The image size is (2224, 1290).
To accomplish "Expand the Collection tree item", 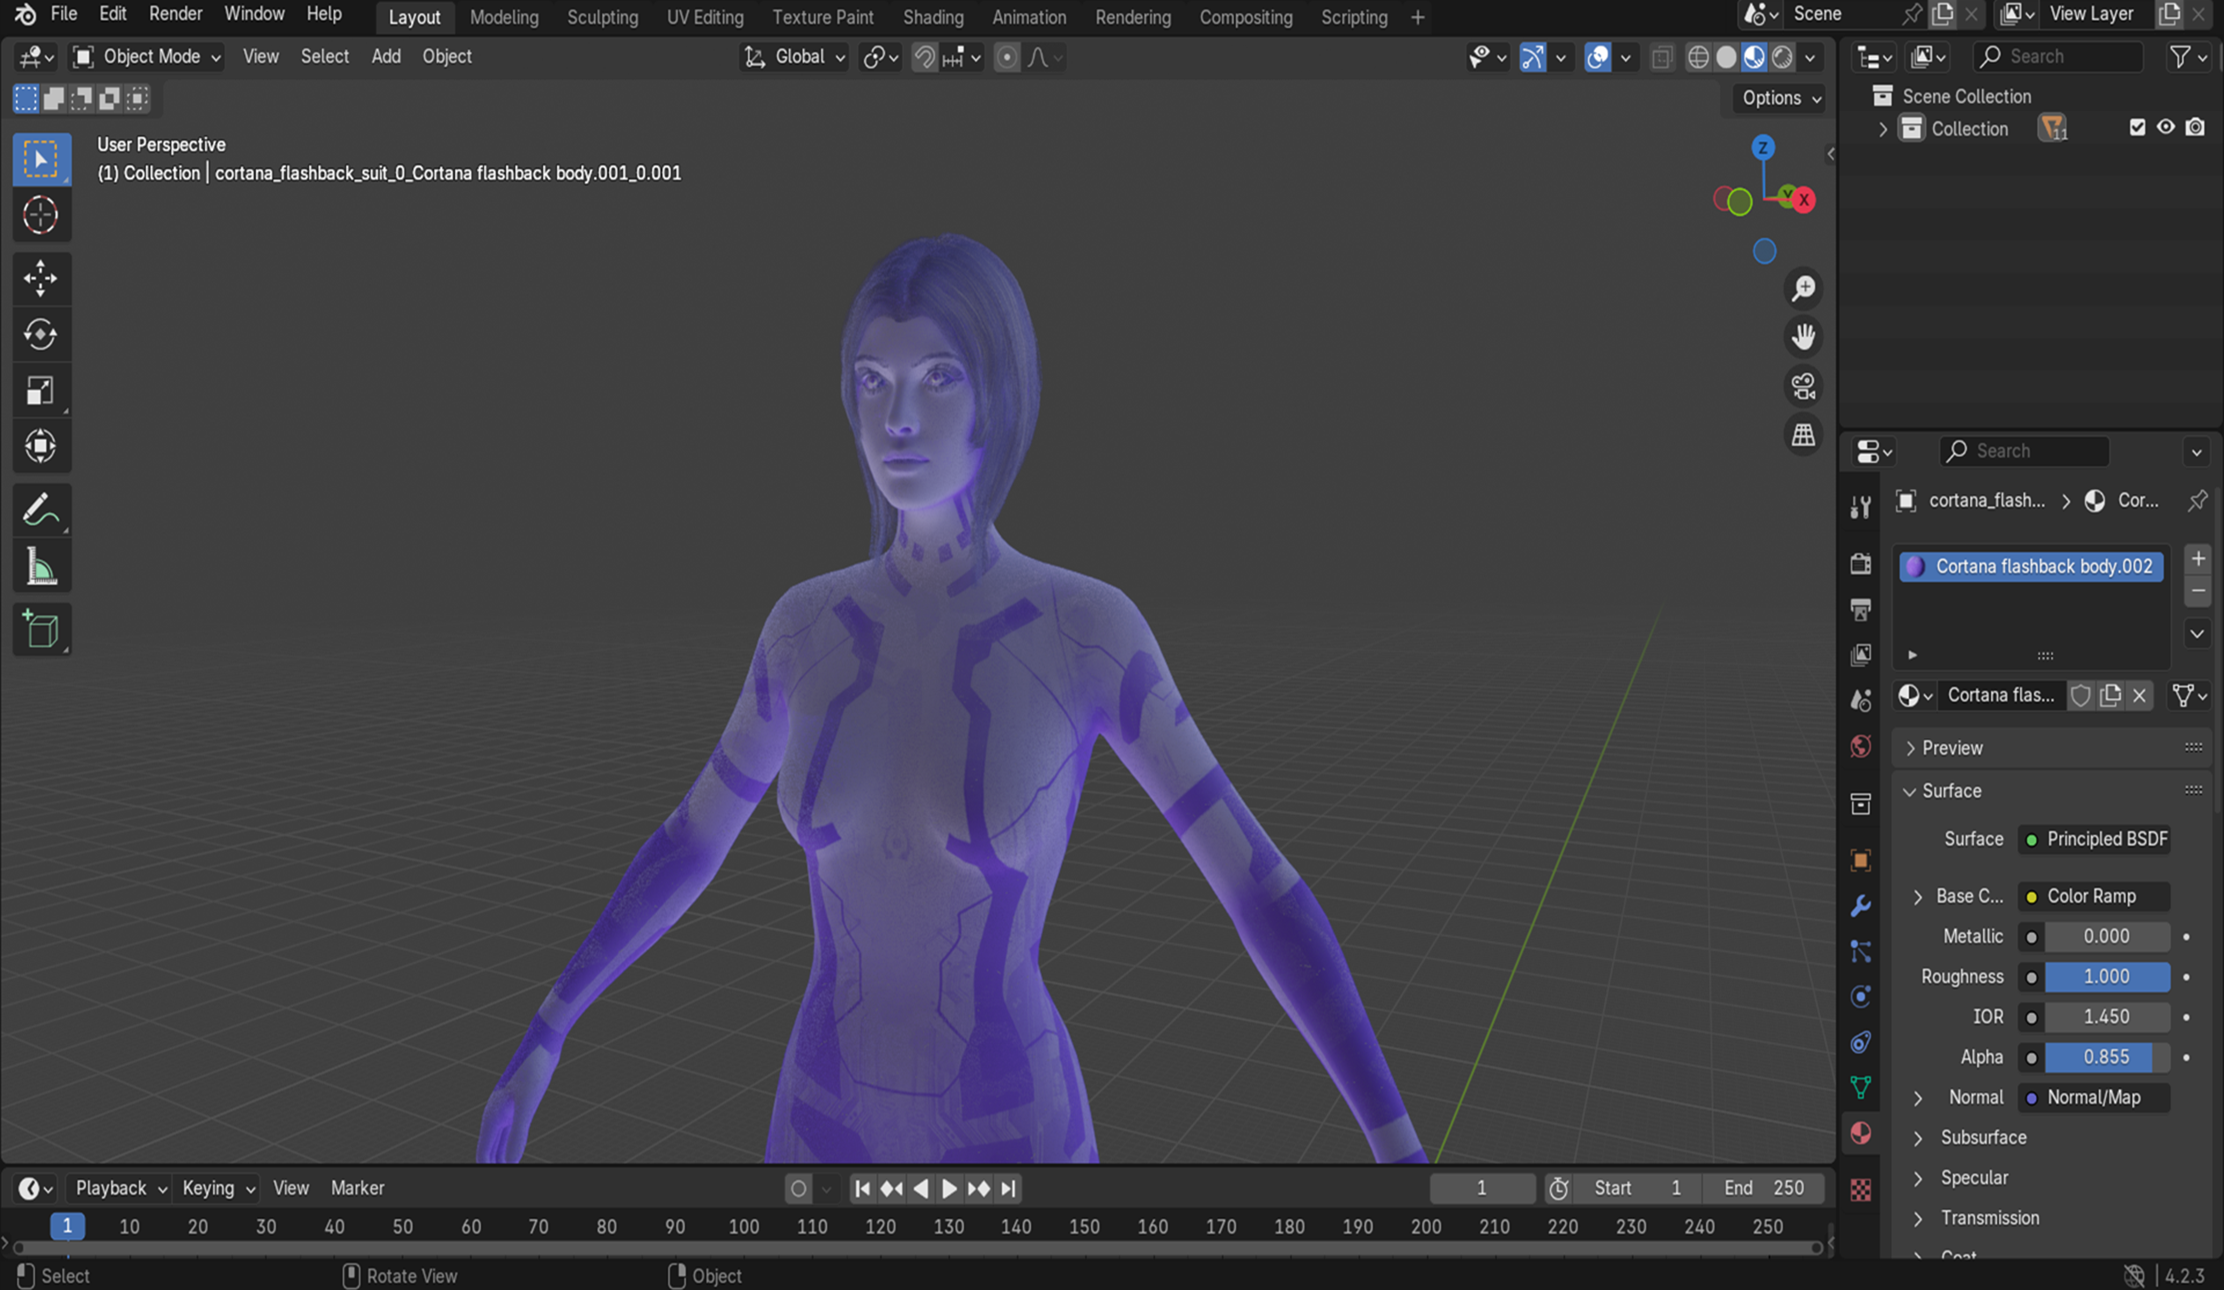I will click(x=1883, y=129).
